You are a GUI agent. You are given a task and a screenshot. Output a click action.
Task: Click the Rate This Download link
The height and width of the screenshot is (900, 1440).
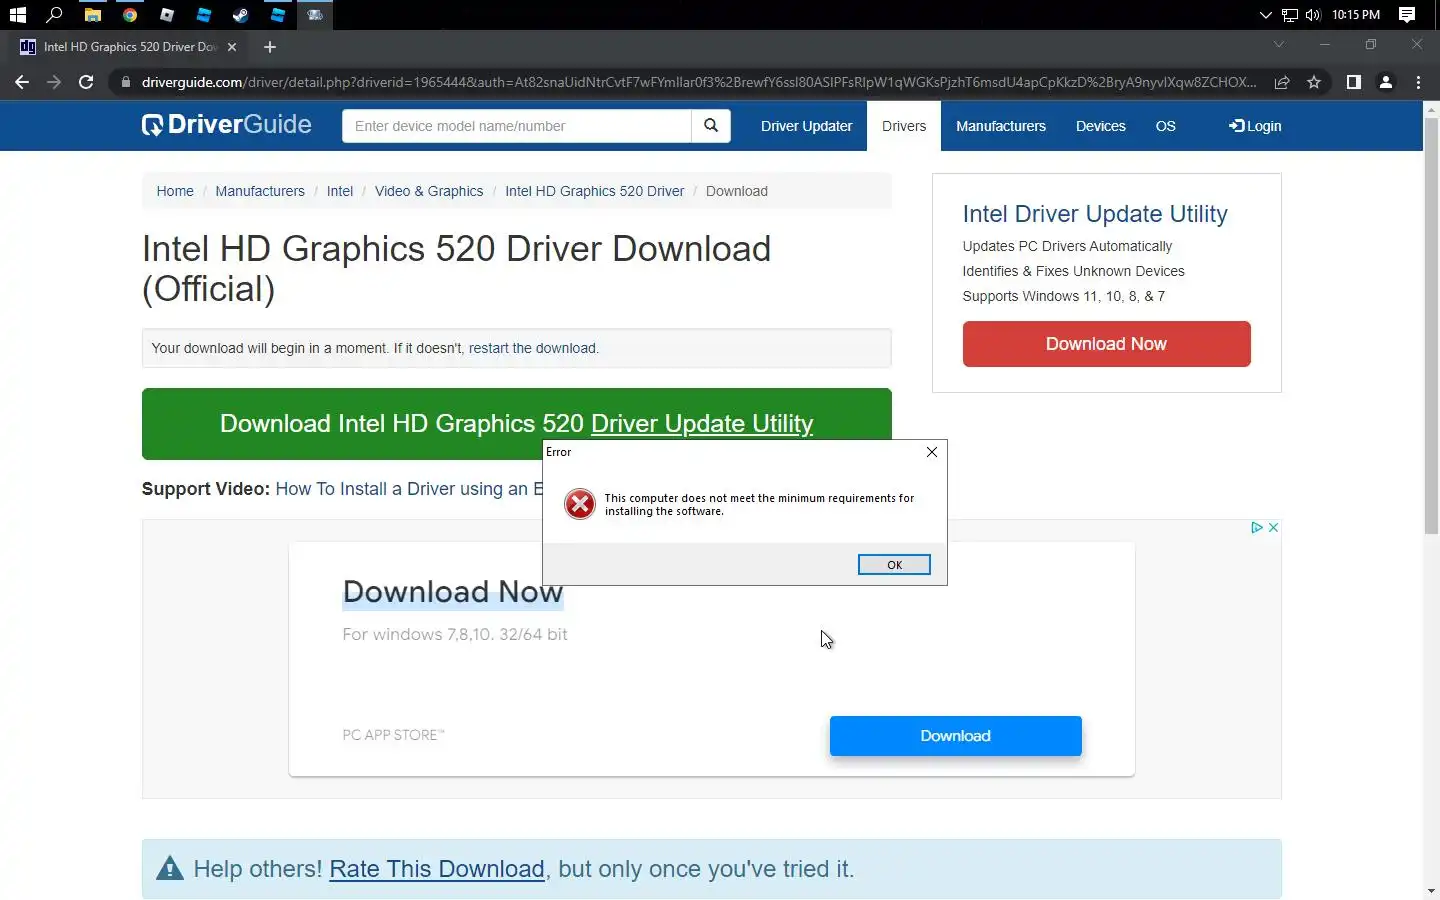(437, 869)
